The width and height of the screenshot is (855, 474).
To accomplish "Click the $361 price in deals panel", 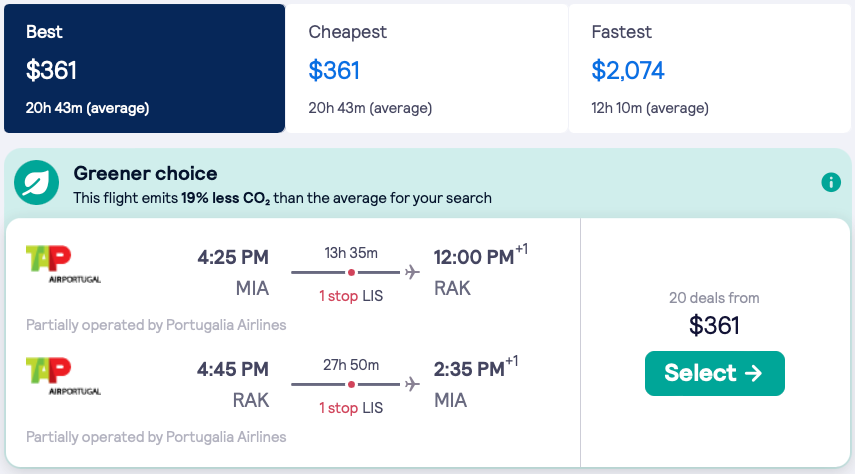I will click(714, 325).
